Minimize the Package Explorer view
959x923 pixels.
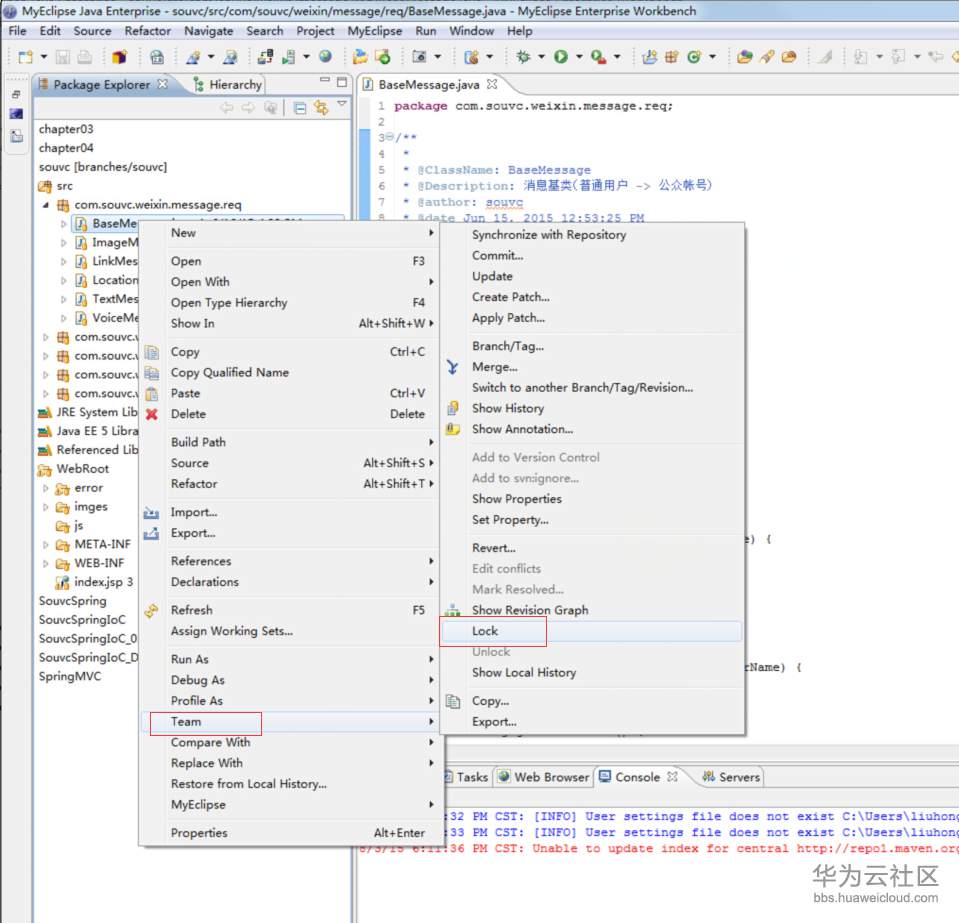(325, 81)
